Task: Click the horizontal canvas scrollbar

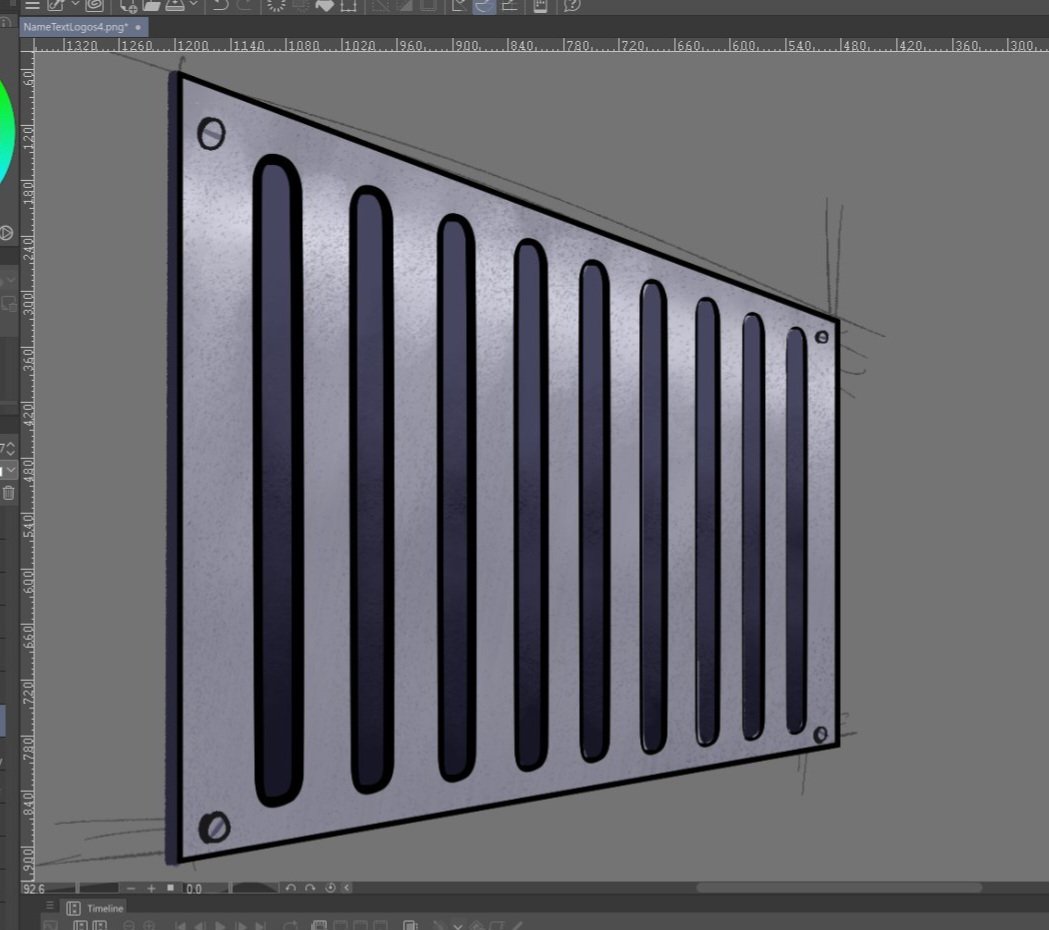Action: (839, 888)
